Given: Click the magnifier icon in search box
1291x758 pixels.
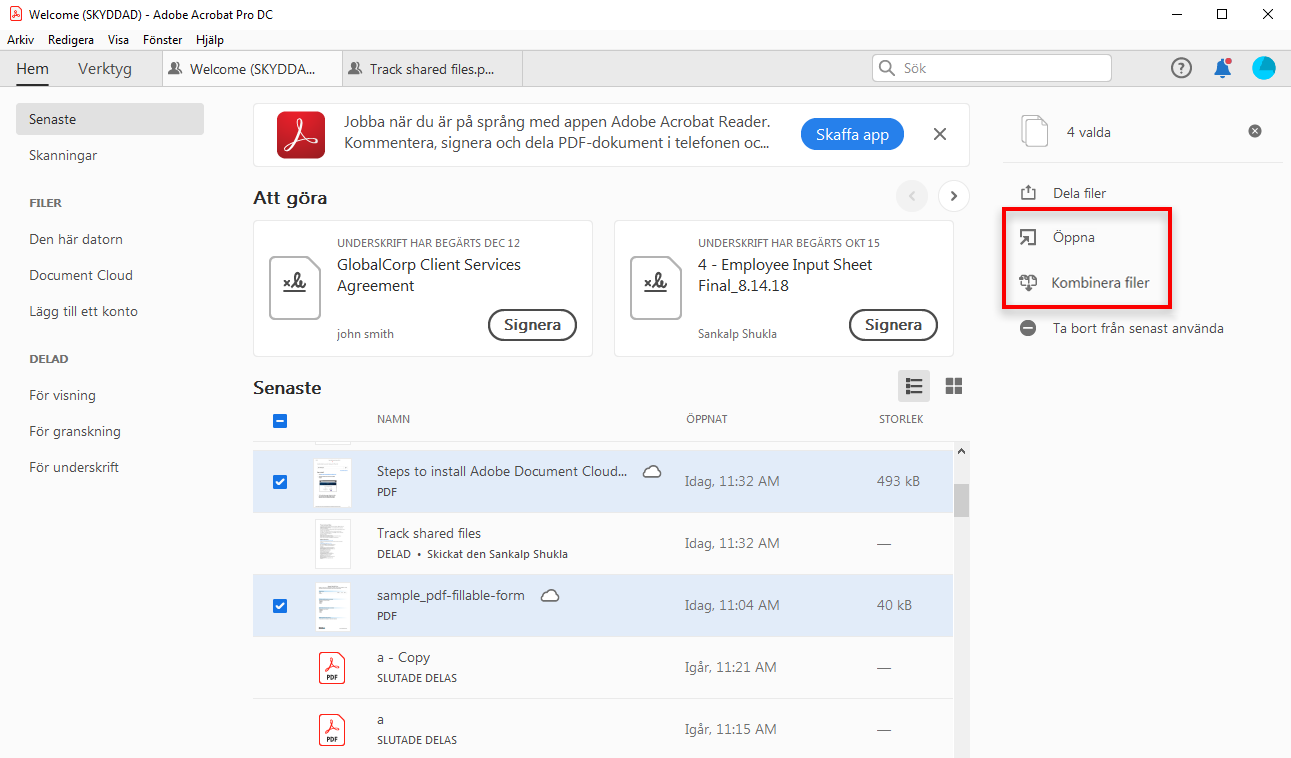Looking at the screenshot, I should click(x=887, y=68).
